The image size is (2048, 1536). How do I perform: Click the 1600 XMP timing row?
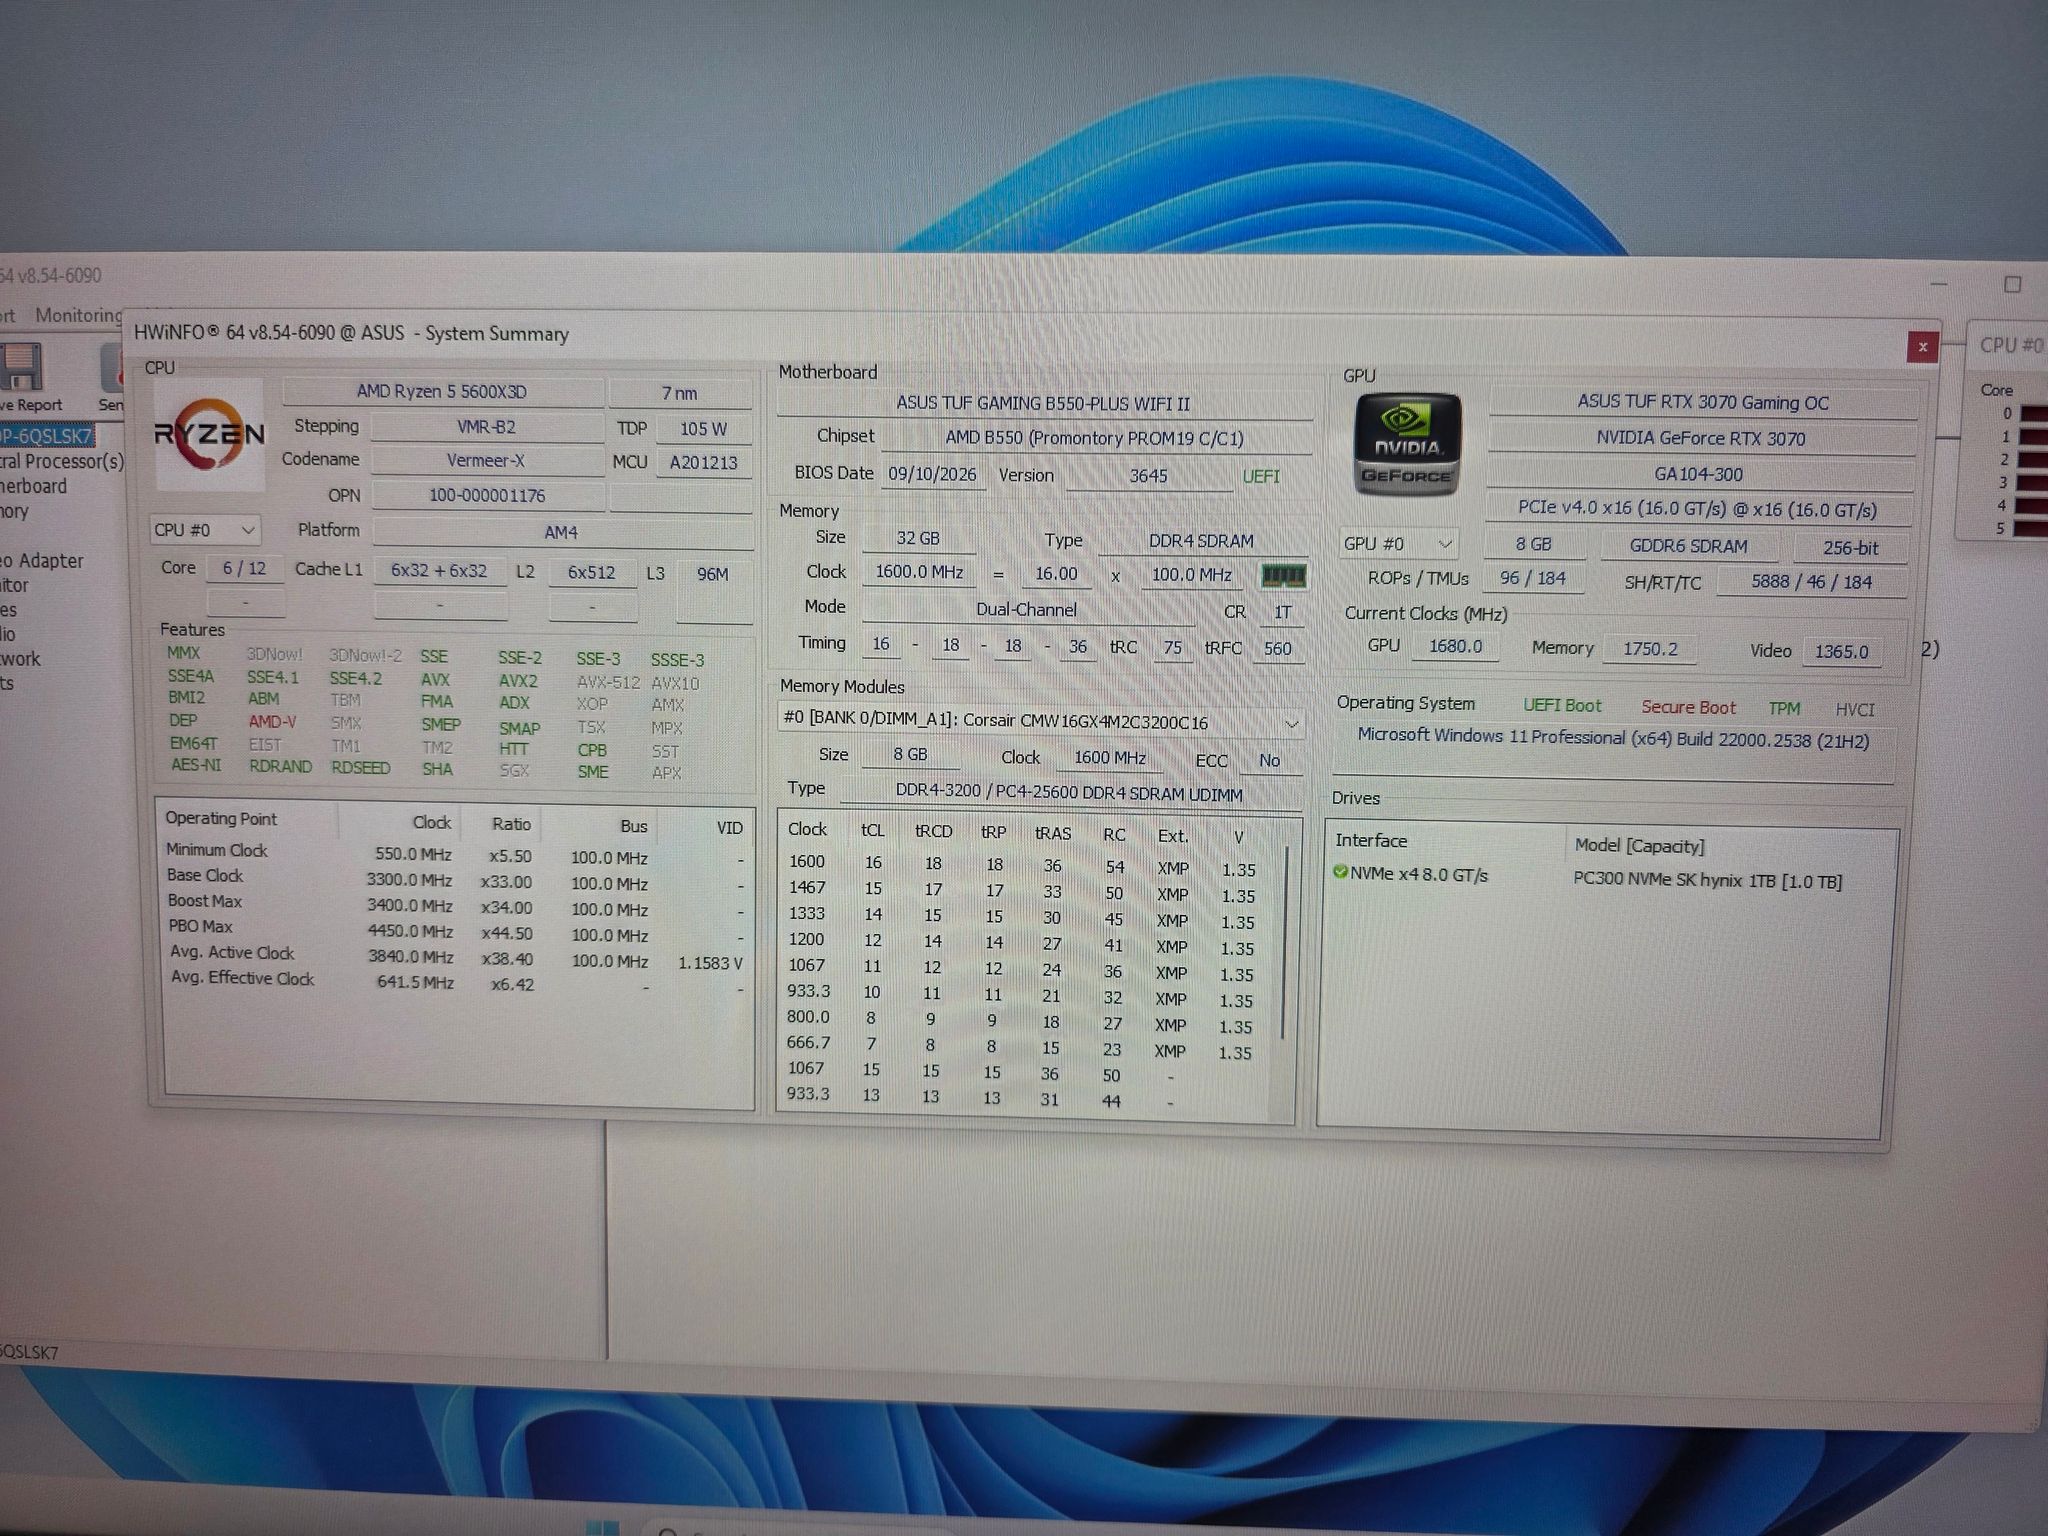(x=1023, y=865)
